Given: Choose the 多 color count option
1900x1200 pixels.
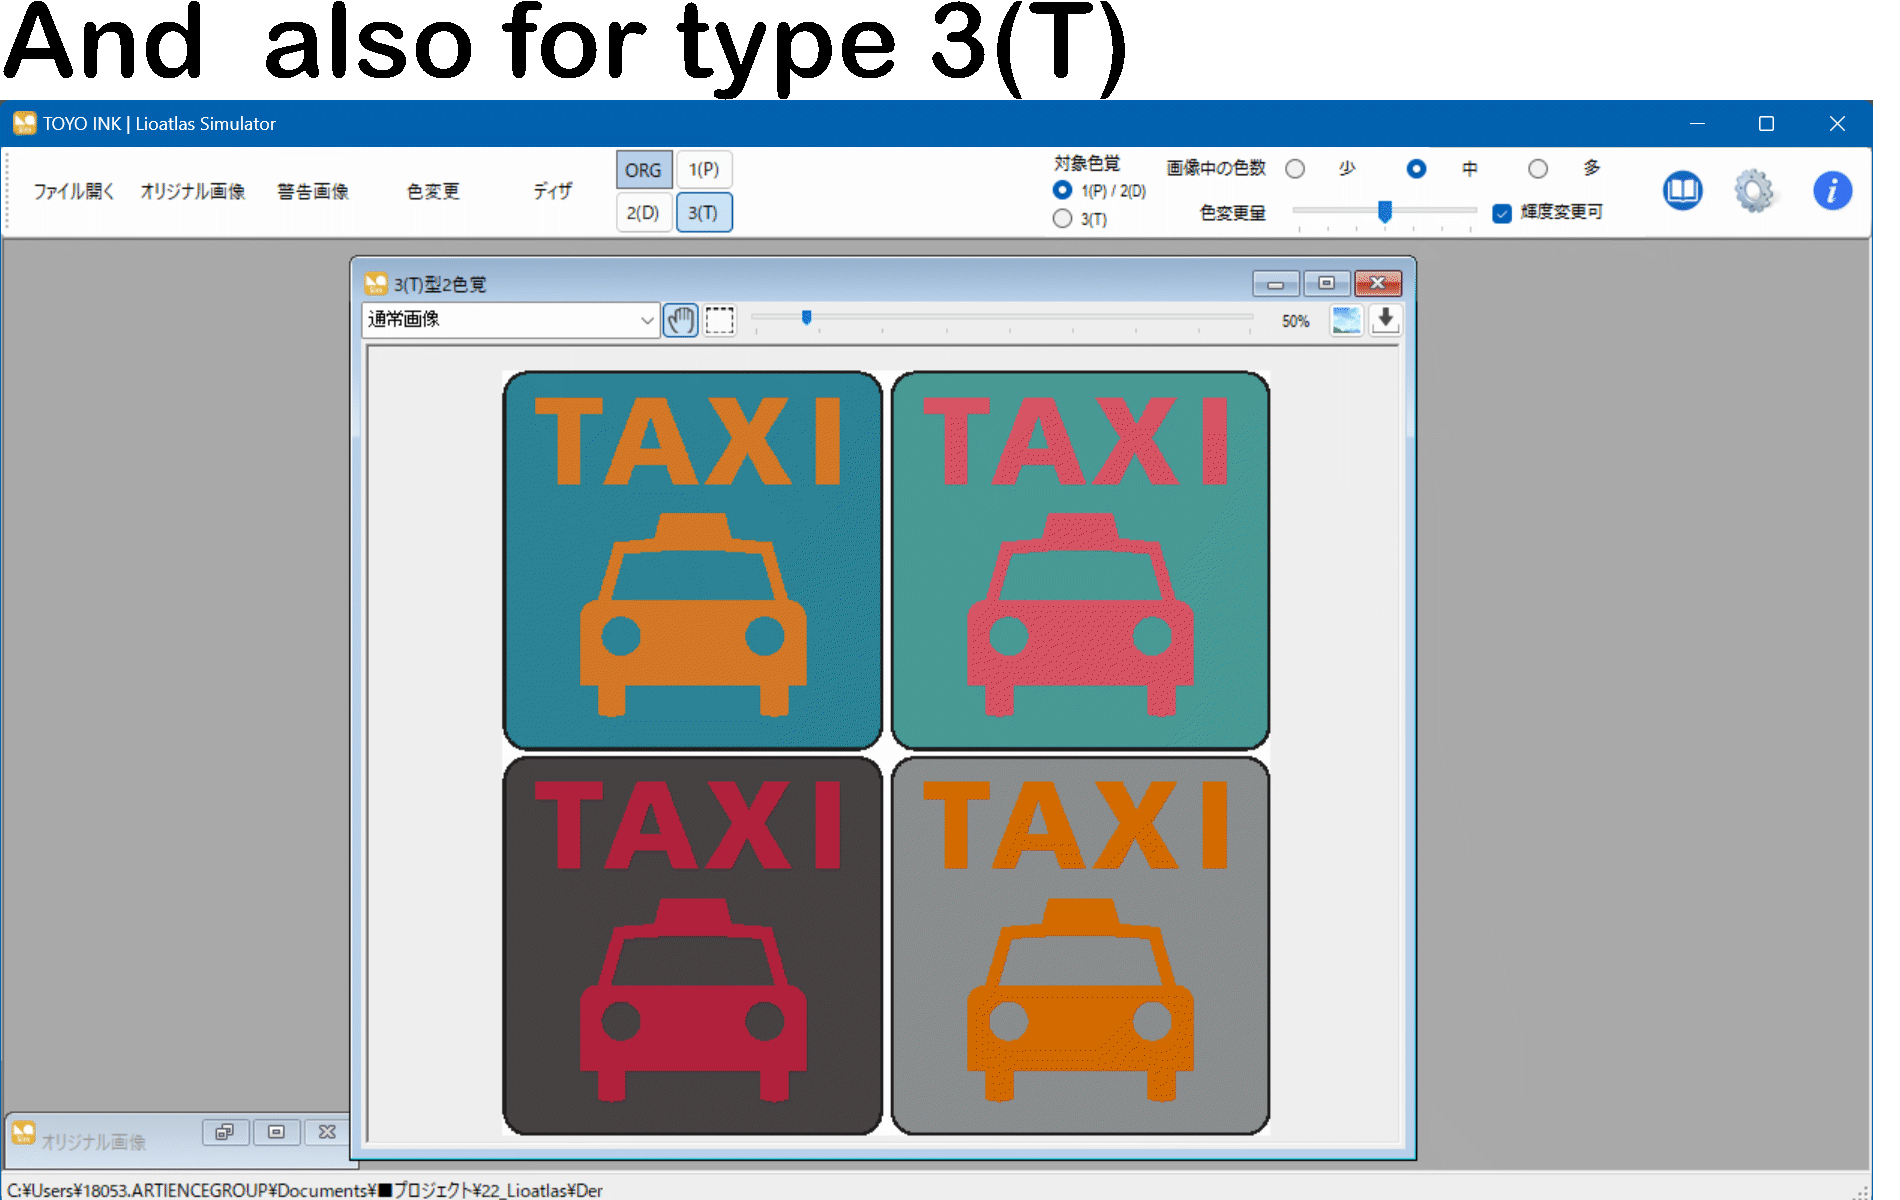Looking at the screenshot, I should (x=1538, y=169).
